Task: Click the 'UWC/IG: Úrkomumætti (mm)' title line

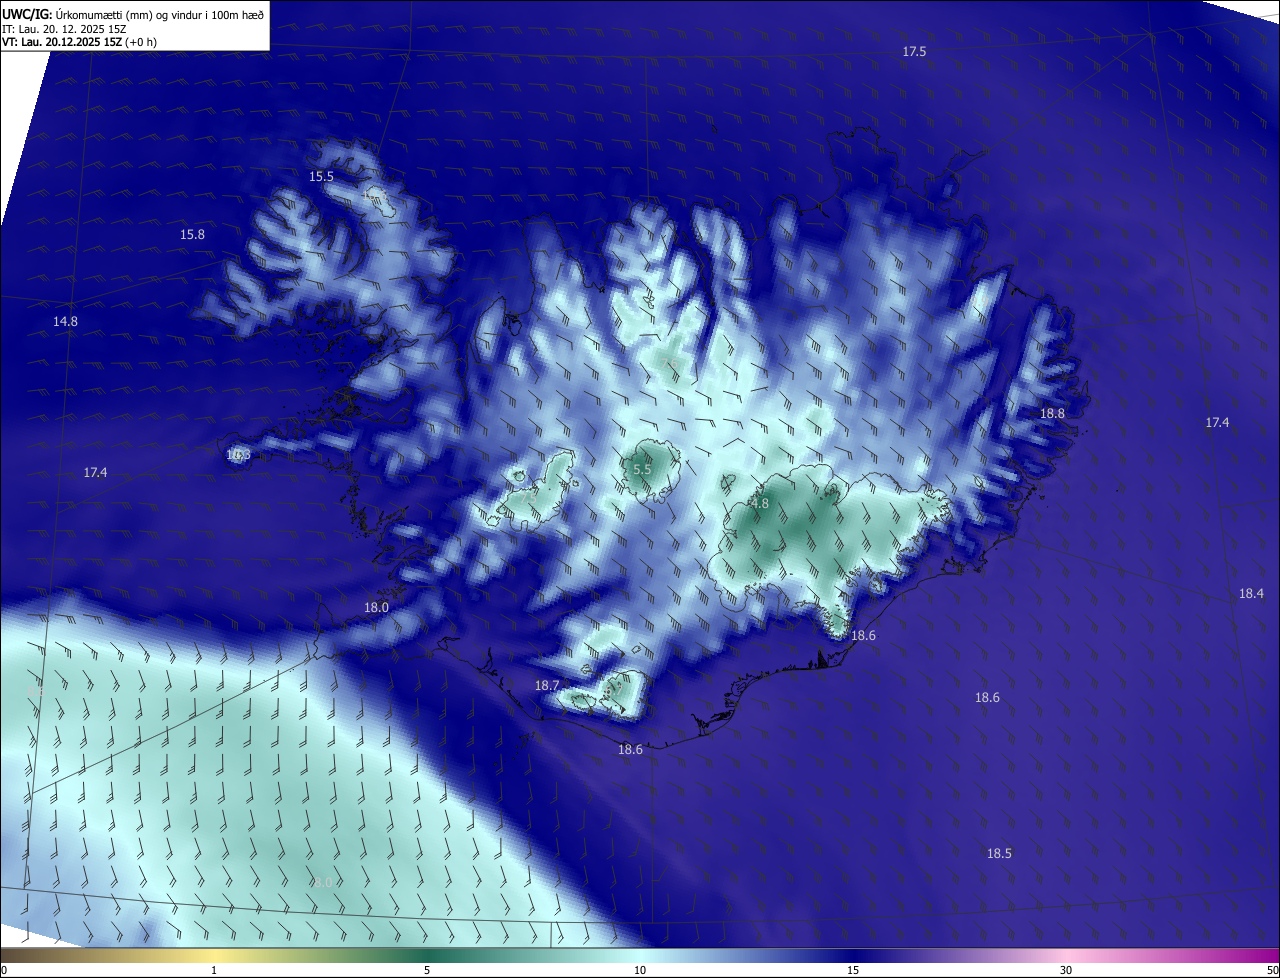Action: (133, 14)
